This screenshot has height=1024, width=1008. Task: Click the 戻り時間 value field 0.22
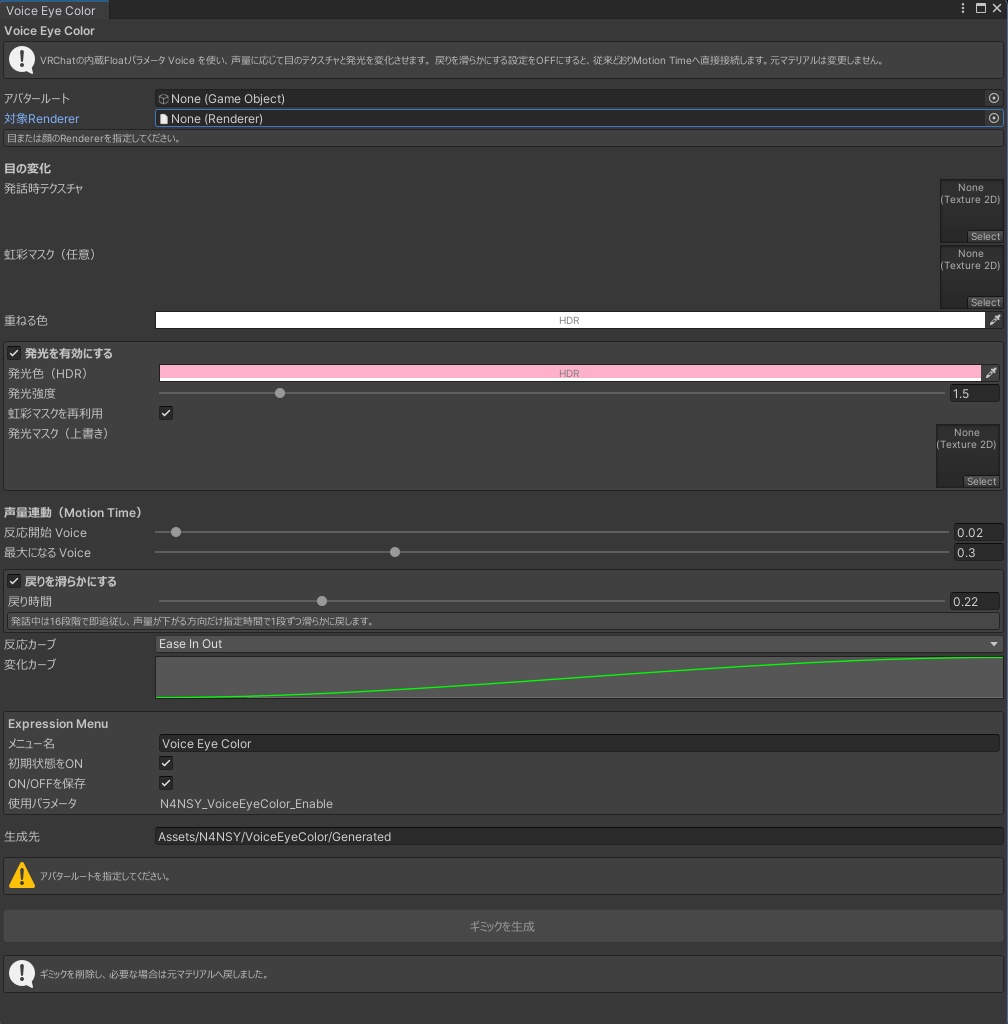(x=974, y=601)
